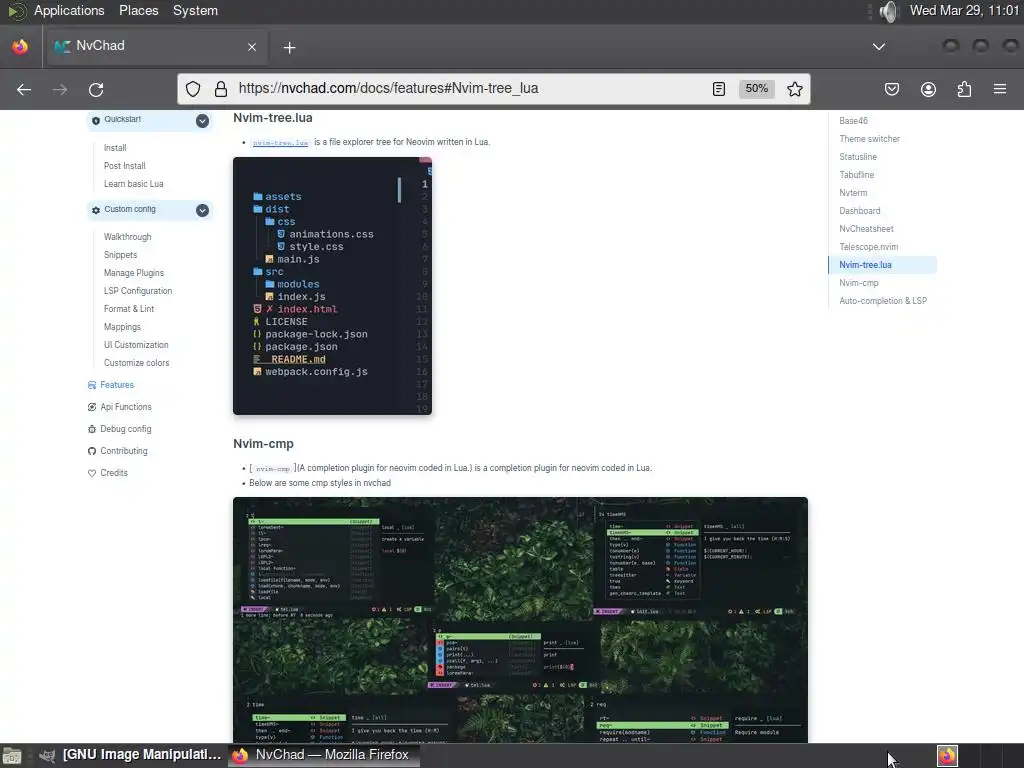1024x768 pixels.
Task: Open Custom config sidebar heading
Action: [129, 210]
